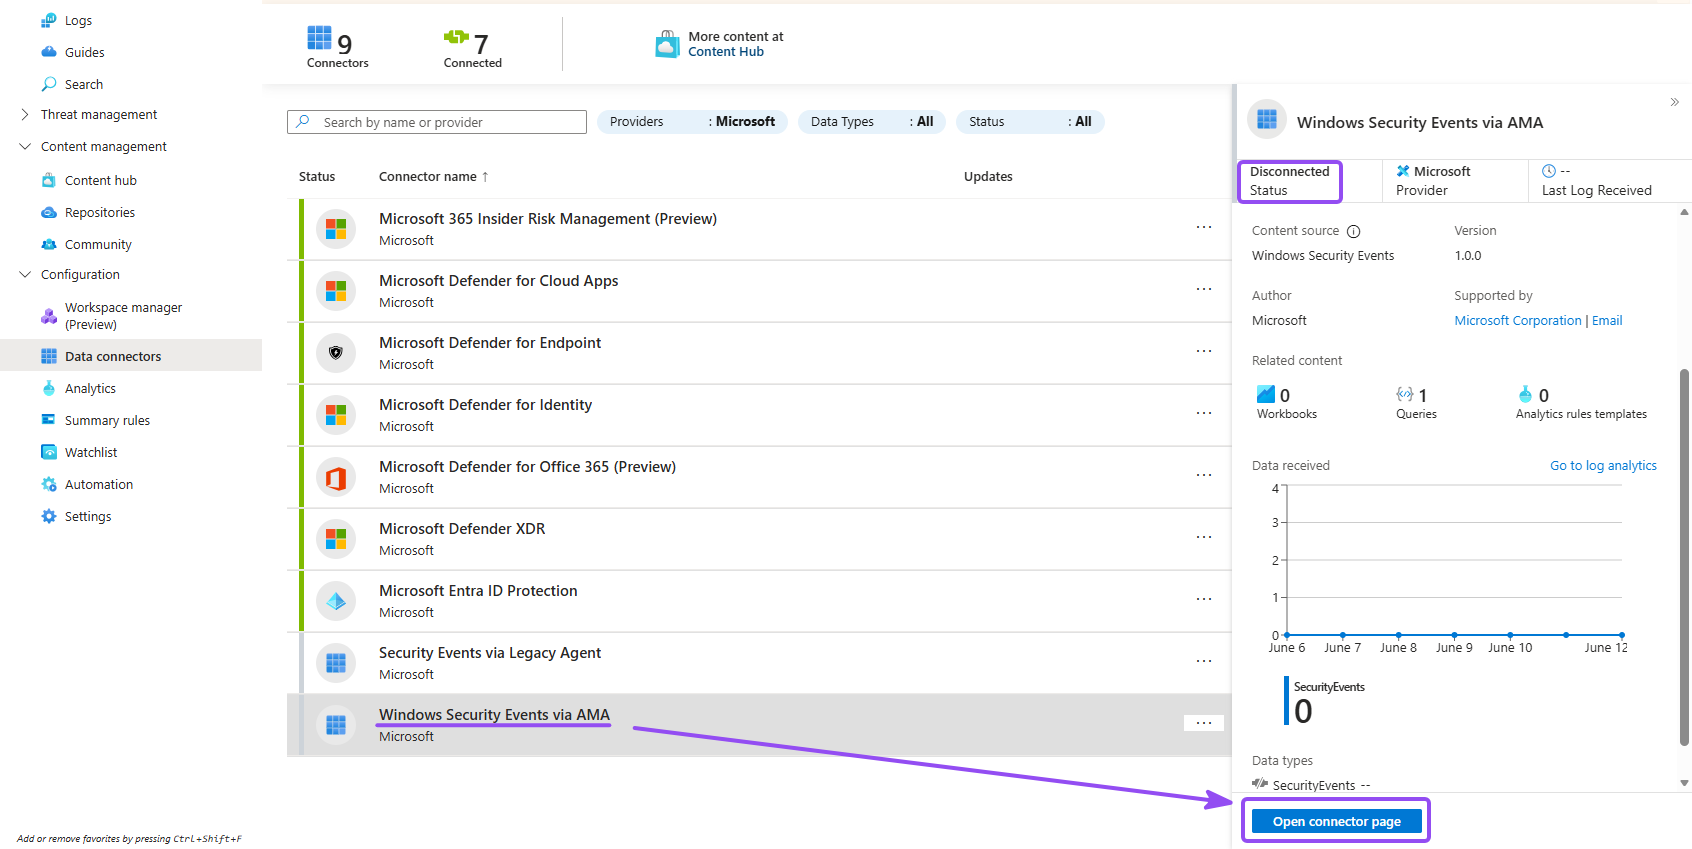1692x849 pixels.
Task: Open more options for Defender for Identity
Action: pos(1204,413)
